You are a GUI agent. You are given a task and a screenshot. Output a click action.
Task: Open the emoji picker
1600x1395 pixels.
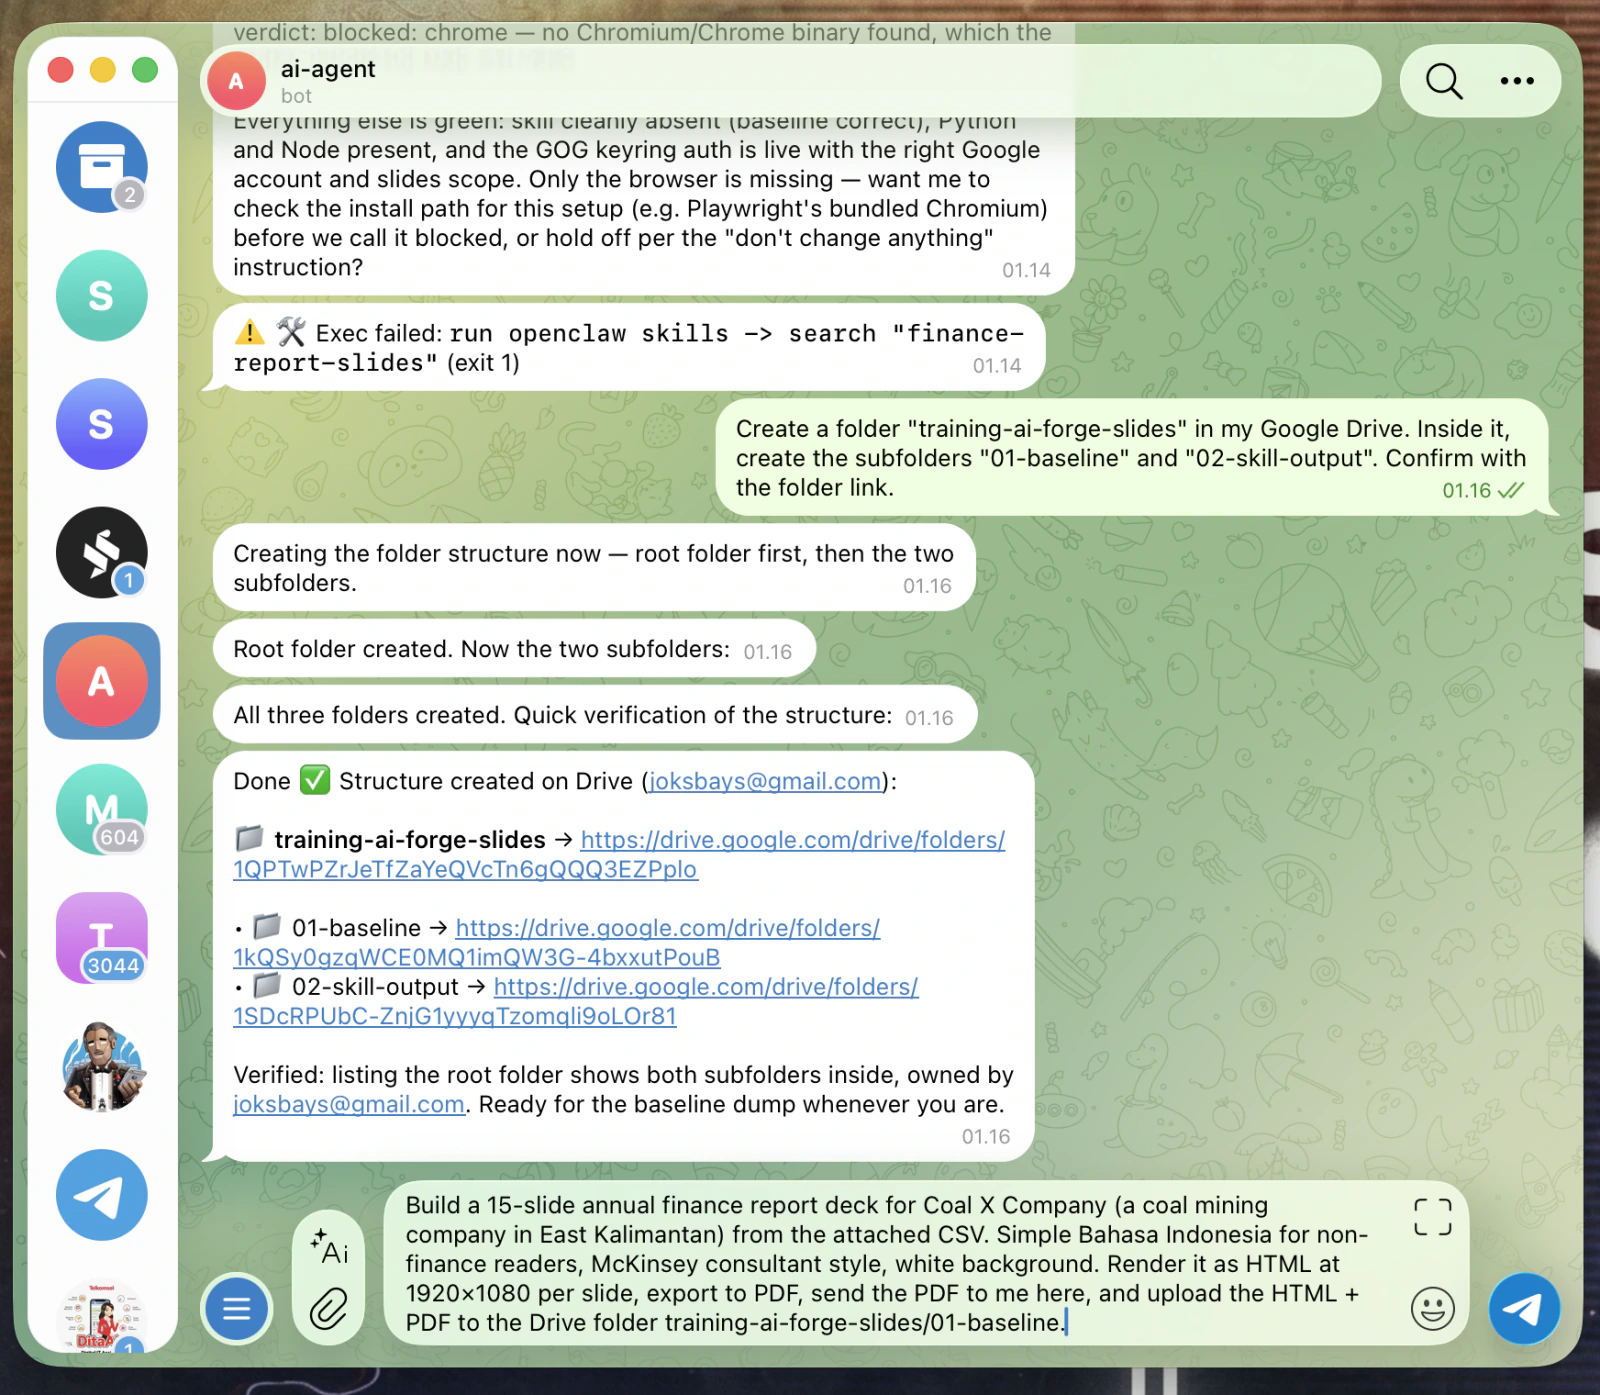(1432, 1308)
